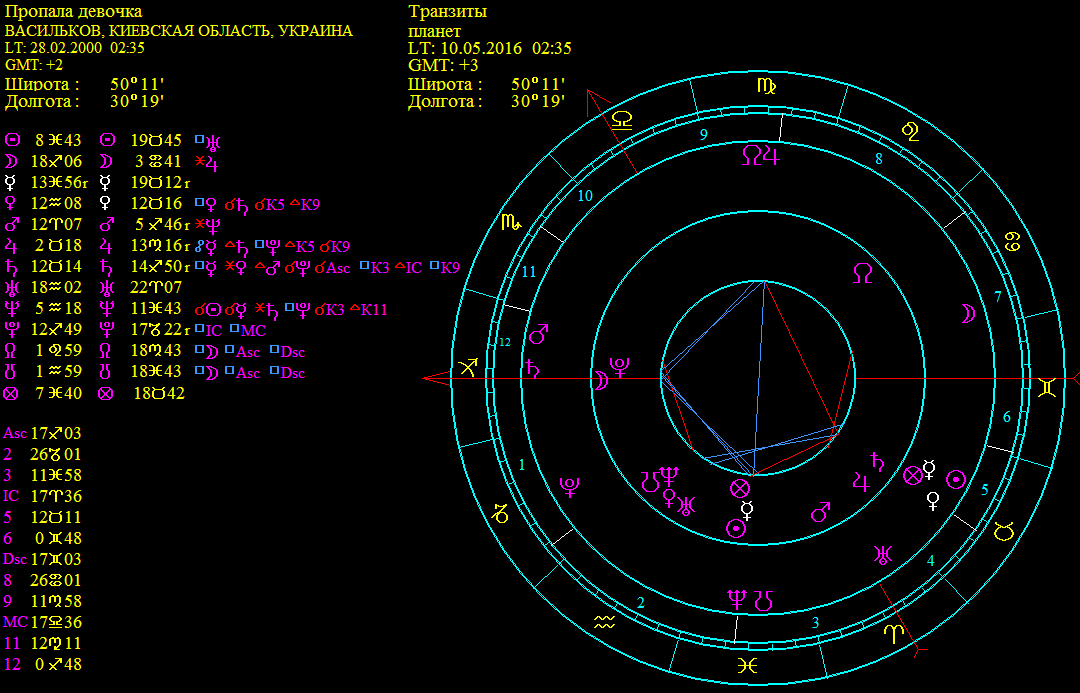The image size is (1080, 693).
Task: Click the transit date 10.05.2016 line
Action: click(x=490, y=47)
